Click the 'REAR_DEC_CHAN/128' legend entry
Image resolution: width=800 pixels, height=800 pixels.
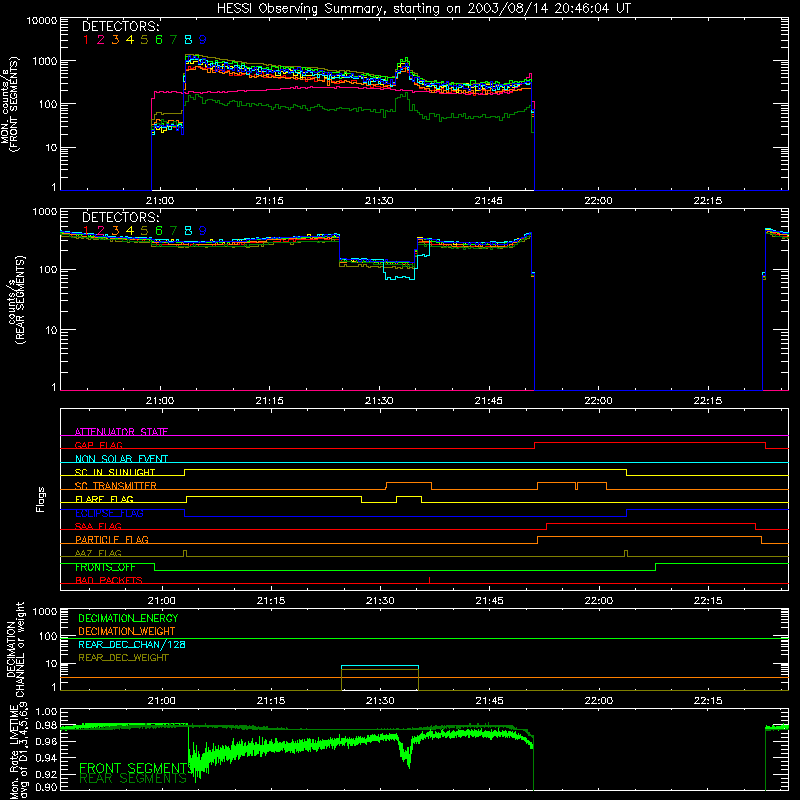(132, 644)
